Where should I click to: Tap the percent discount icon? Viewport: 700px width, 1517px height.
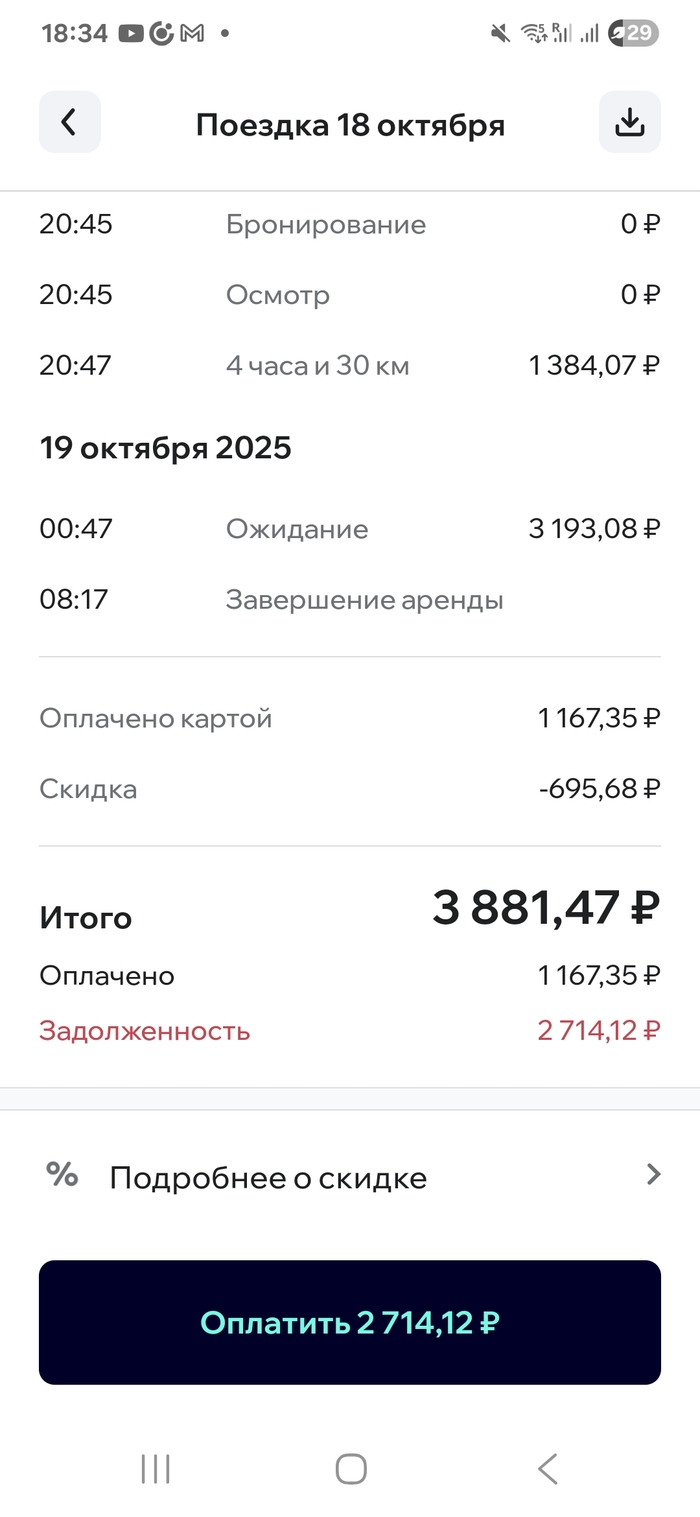point(62,1174)
